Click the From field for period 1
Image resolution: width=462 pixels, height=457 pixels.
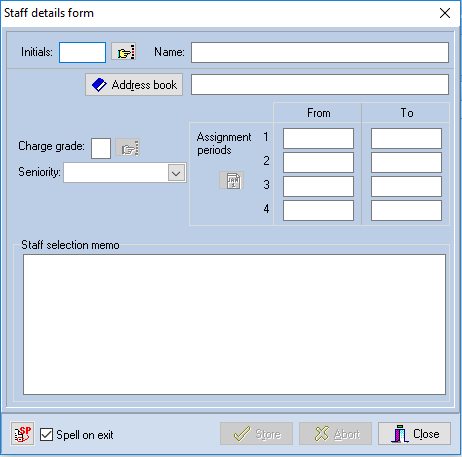coord(318,138)
